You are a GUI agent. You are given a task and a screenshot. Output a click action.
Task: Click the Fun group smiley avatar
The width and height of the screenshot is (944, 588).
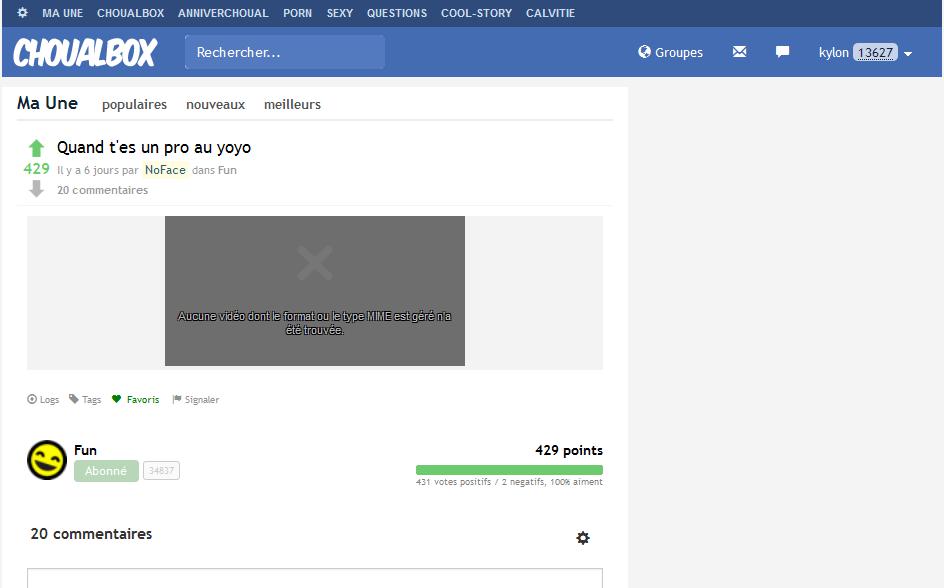pos(46,460)
